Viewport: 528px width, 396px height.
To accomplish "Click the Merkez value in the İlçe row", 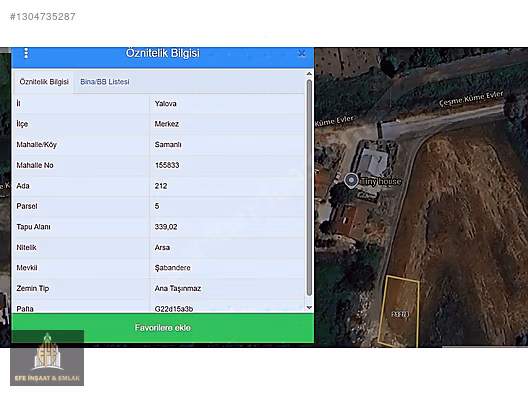I will tap(167, 124).
